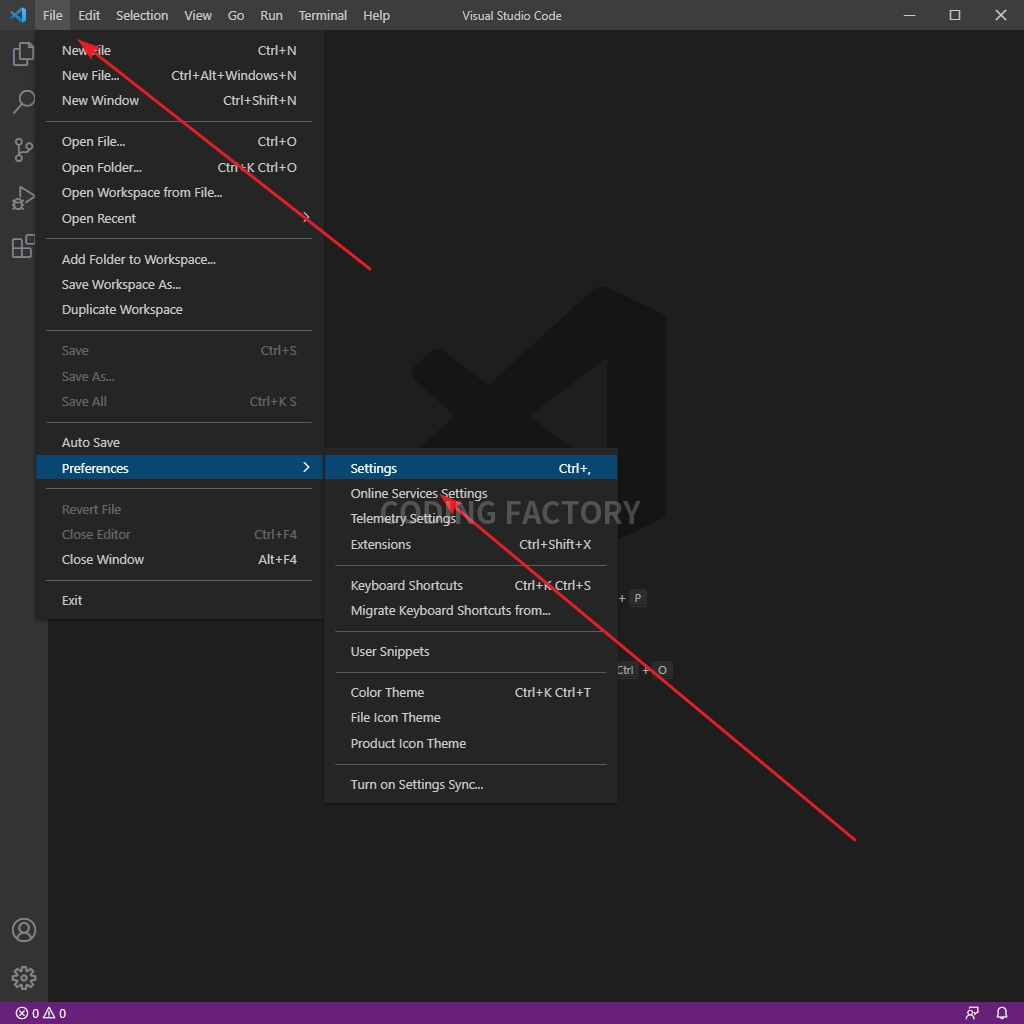1024x1024 pixels.
Task: Open notifications bell in status bar
Action: [1002, 1013]
